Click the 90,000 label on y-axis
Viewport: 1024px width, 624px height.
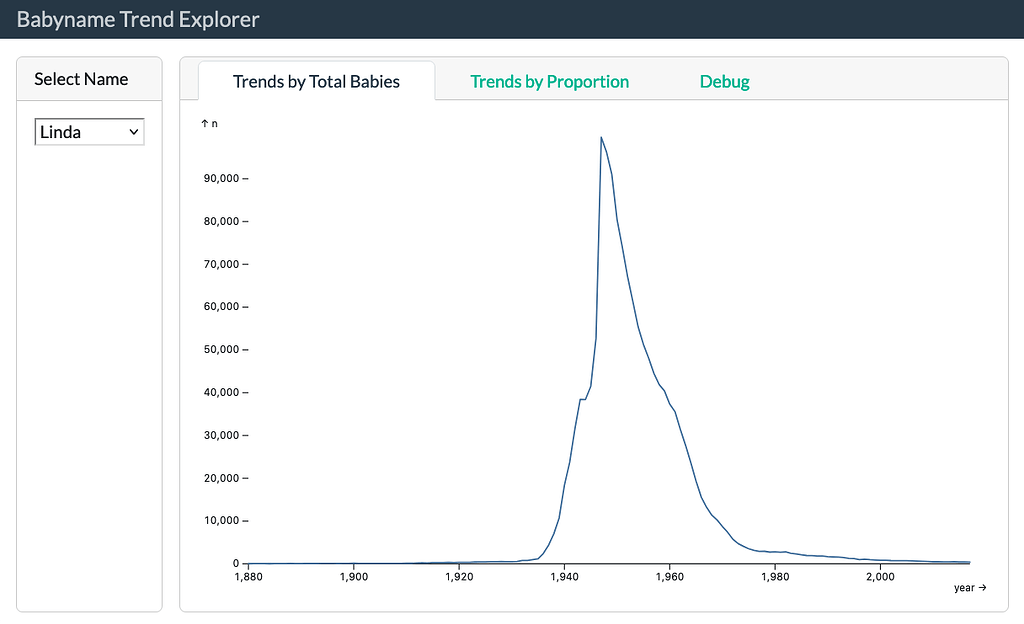[x=224, y=178]
